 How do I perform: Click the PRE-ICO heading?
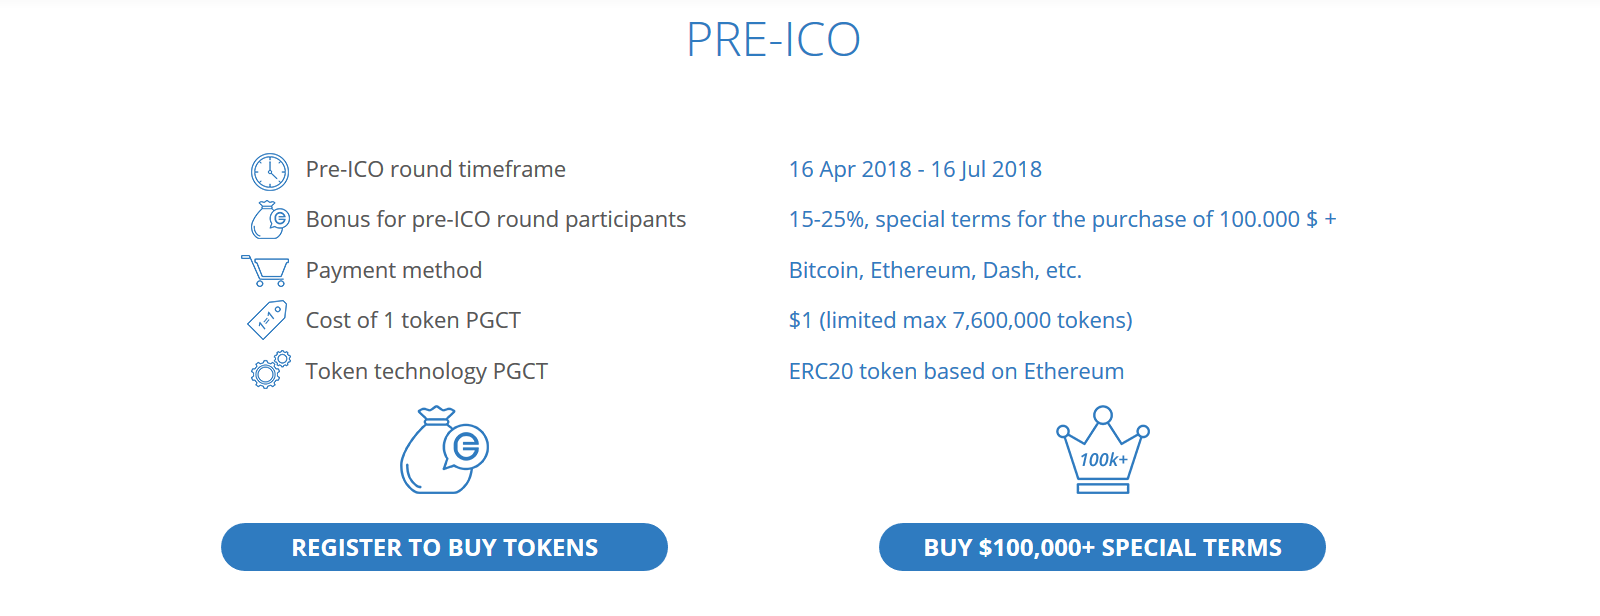773,40
